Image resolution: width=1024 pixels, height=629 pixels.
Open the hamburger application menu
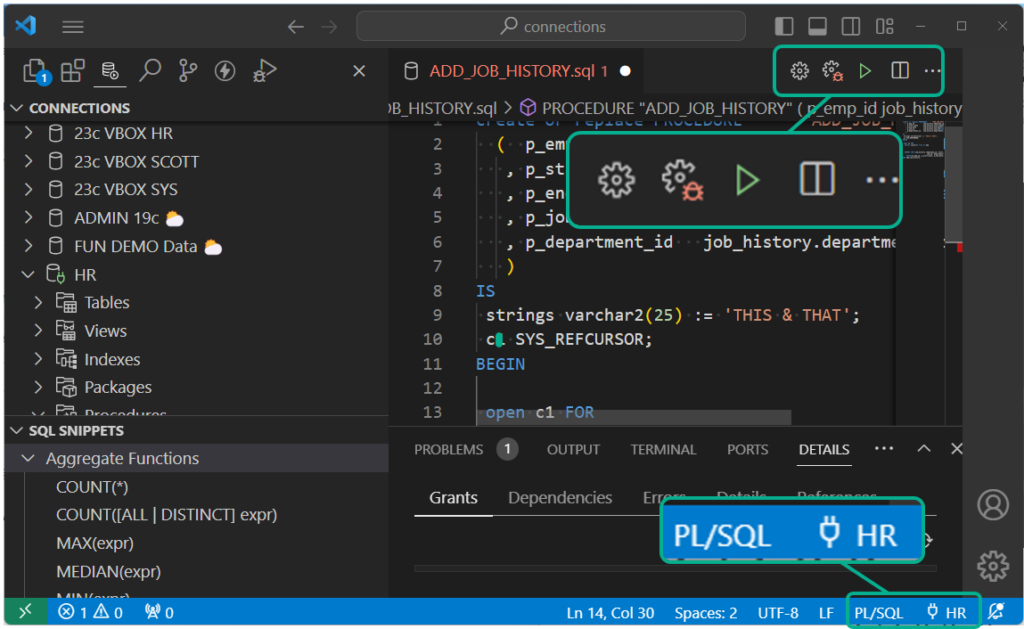pos(72,27)
